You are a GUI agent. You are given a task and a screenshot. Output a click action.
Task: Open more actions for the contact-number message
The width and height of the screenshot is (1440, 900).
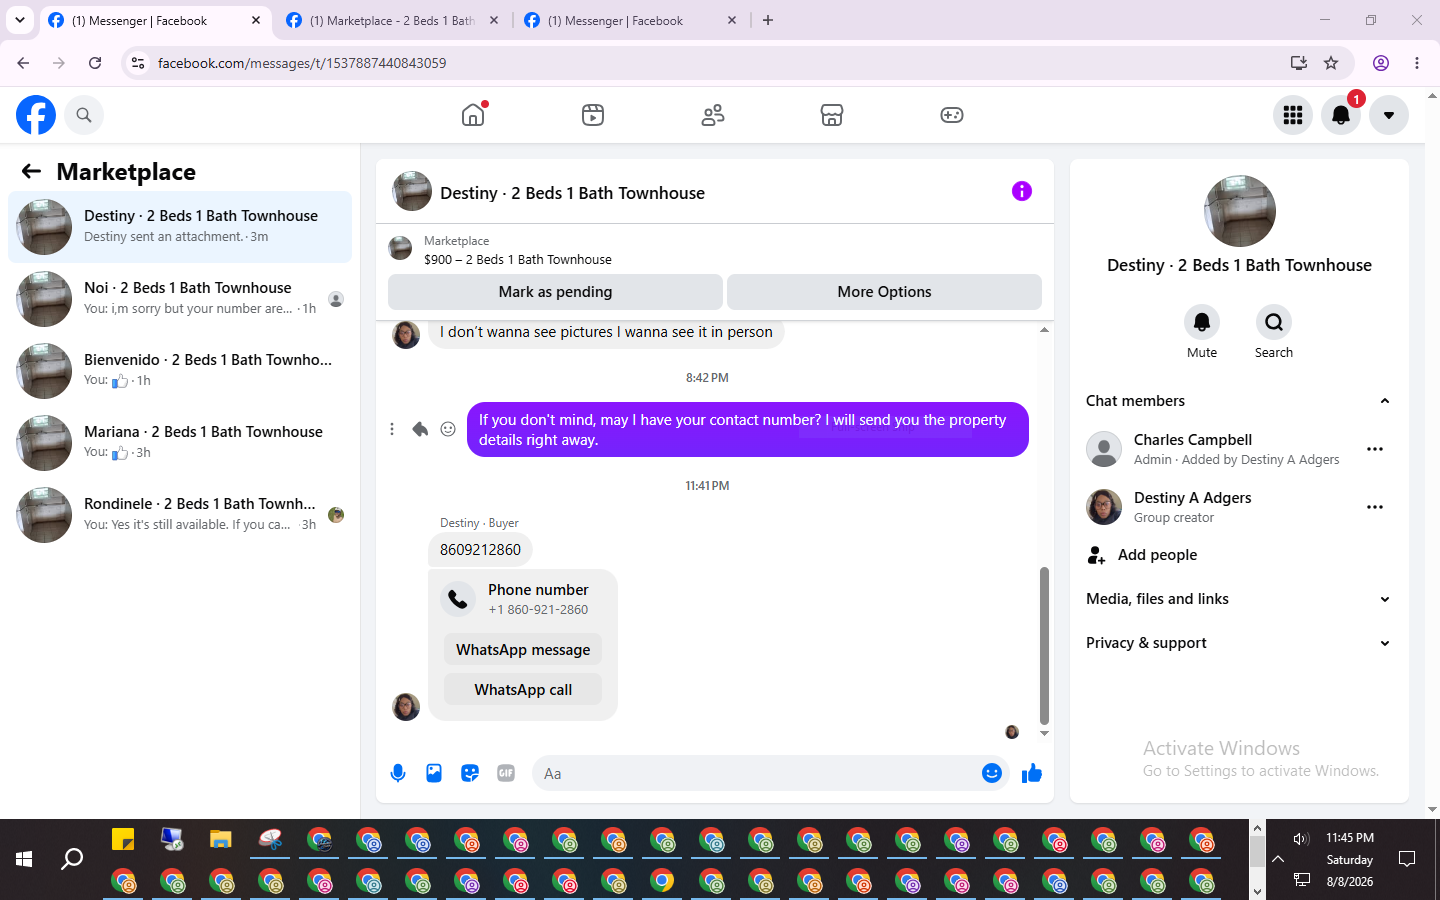[x=392, y=429]
